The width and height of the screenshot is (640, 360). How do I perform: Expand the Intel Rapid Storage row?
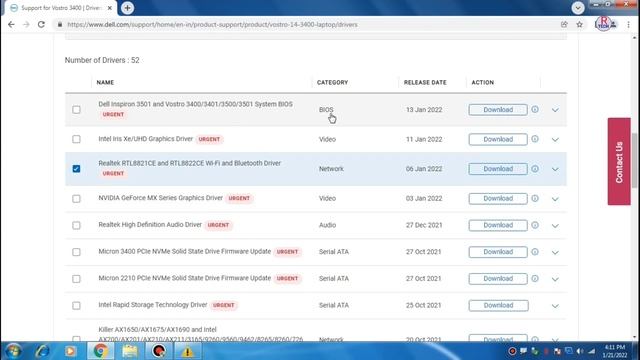(555, 306)
